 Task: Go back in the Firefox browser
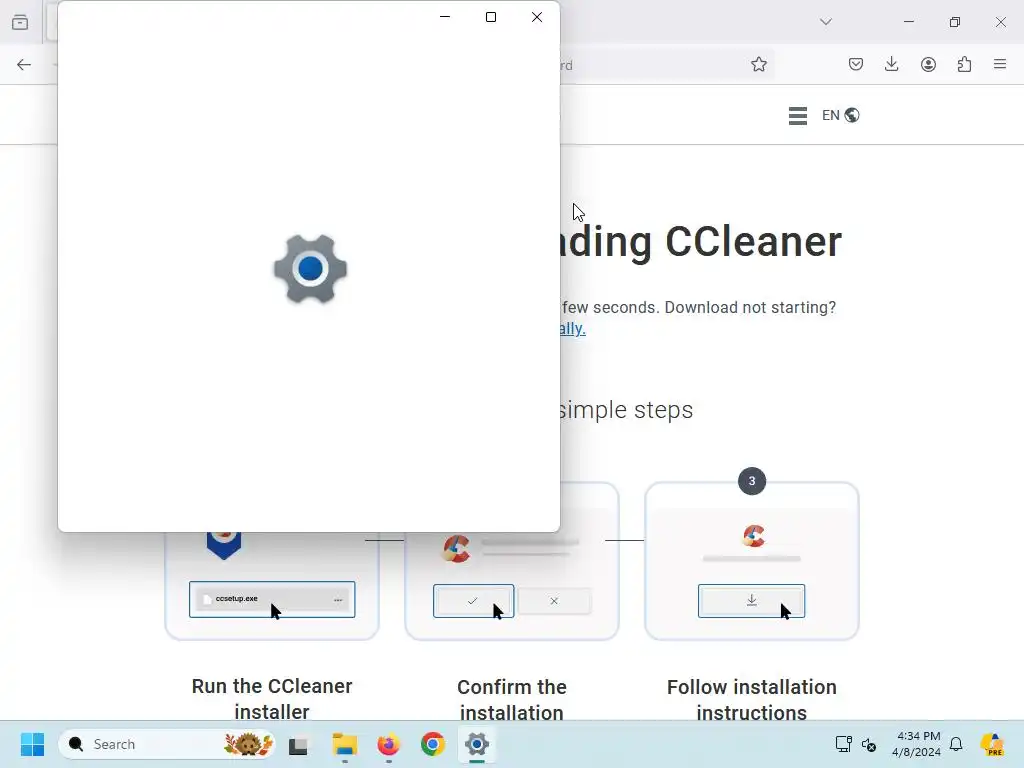pos(24,65)
